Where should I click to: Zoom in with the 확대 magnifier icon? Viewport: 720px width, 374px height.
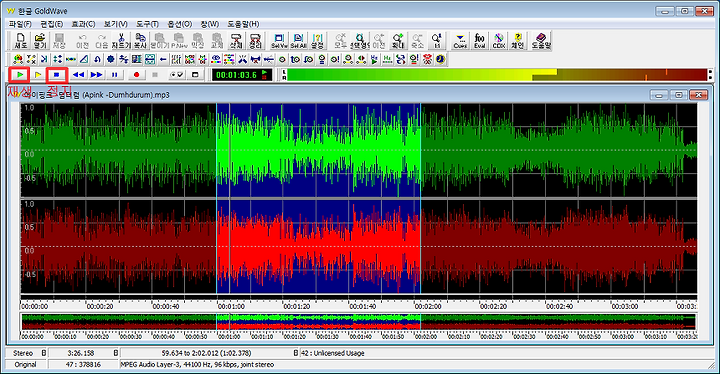pos(398,41)
